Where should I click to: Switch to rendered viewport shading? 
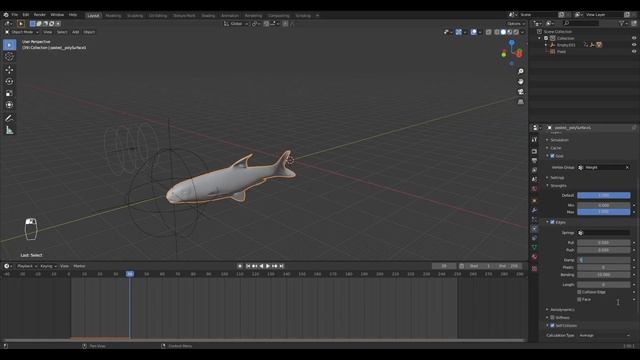pyautogui.click(x=516, y=32)
